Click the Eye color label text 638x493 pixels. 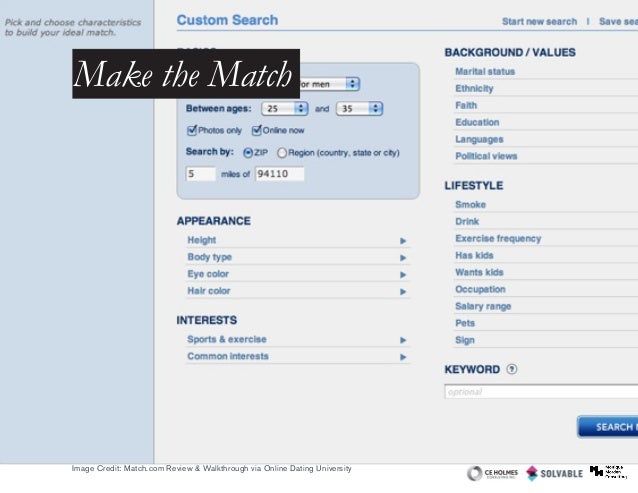[x=208, y=274]
